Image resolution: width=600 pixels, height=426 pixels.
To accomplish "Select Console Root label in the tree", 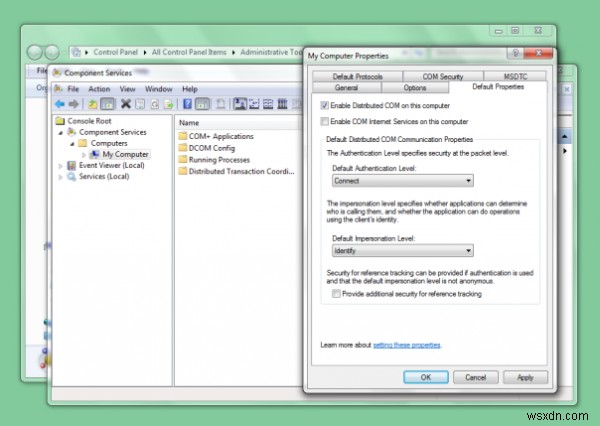I will click(89, 121).
